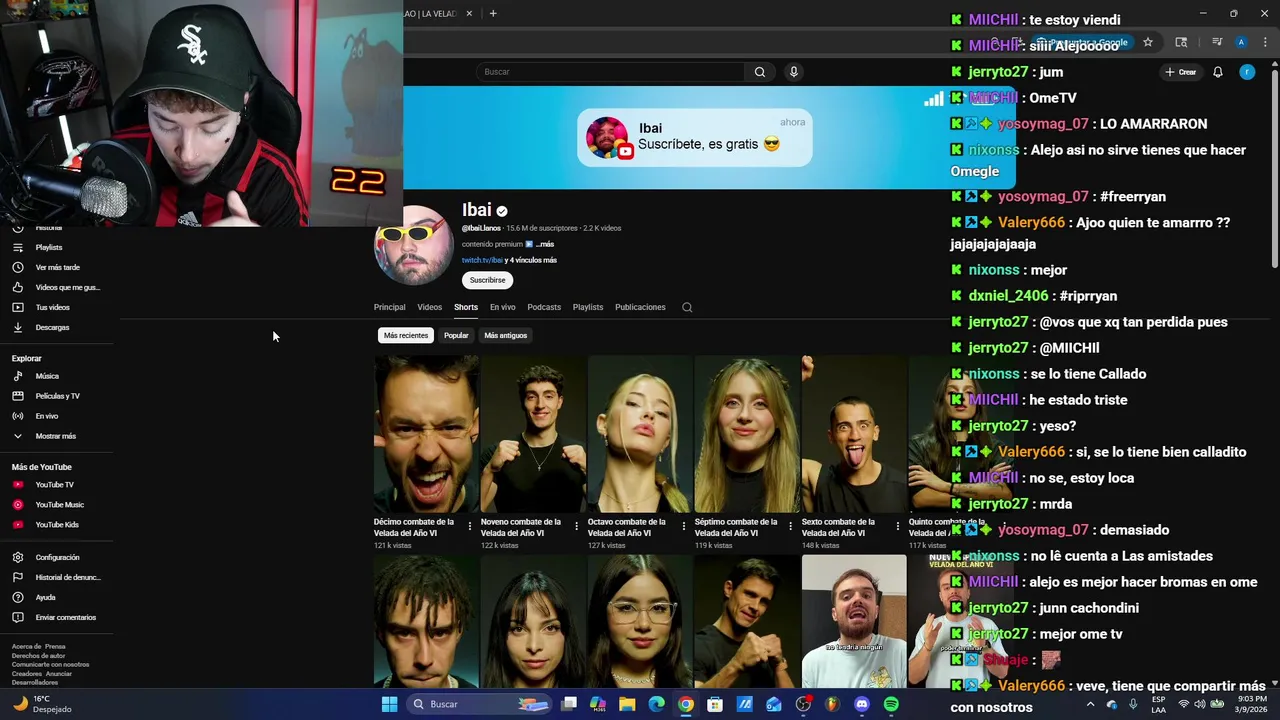Expand the system tray hidden icons chevron
Viewport: 1280px width, 720px height.
pyautogui.click(x=1090, y=704)
